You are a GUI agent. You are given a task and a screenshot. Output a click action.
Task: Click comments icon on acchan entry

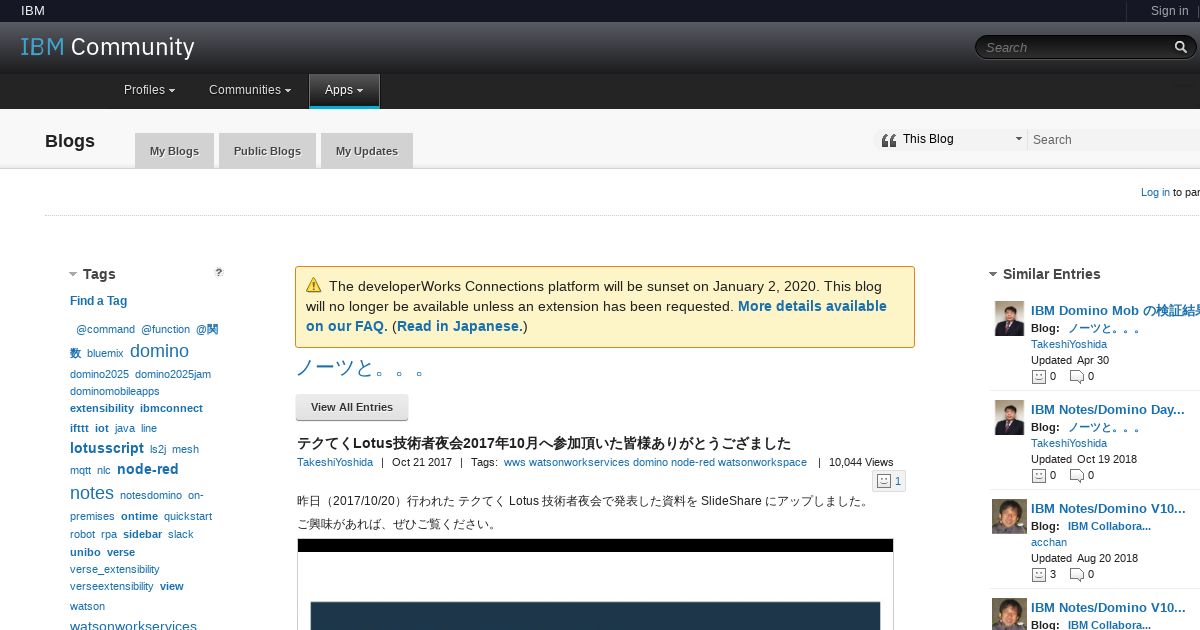[x=1077, y=575]
